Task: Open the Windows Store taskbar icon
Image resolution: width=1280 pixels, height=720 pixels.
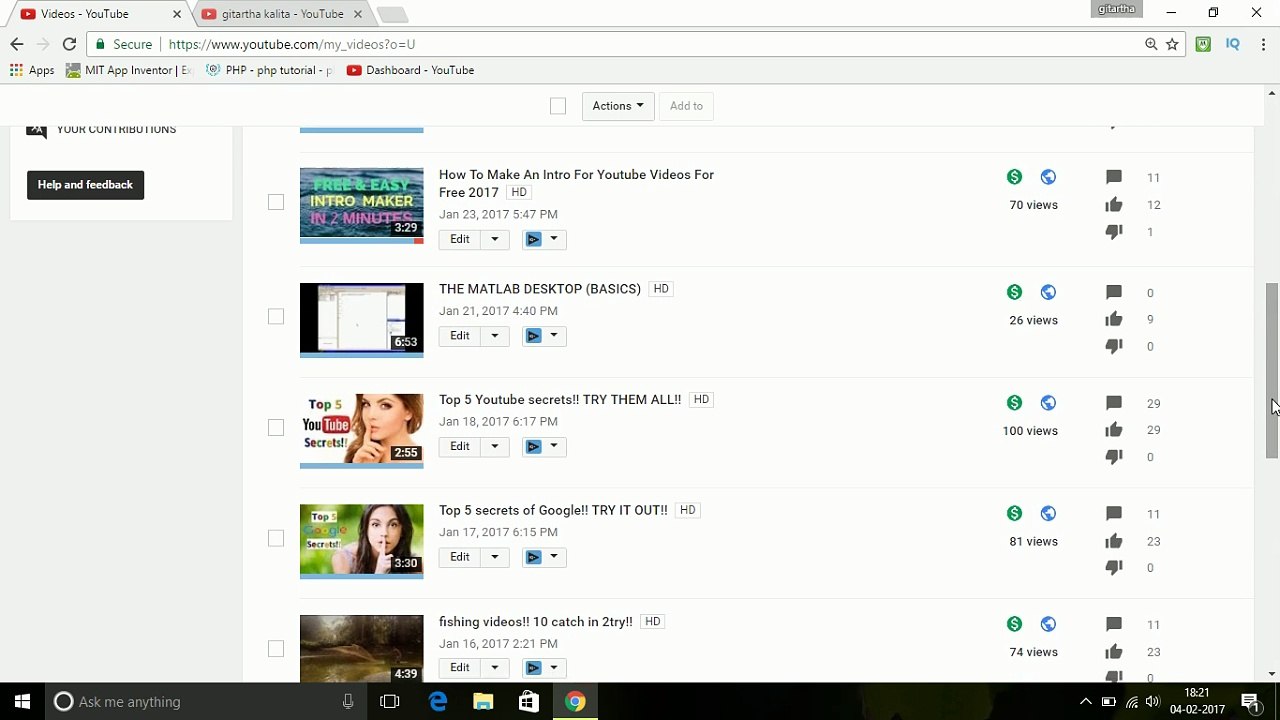Action: [x=529, y=702]
